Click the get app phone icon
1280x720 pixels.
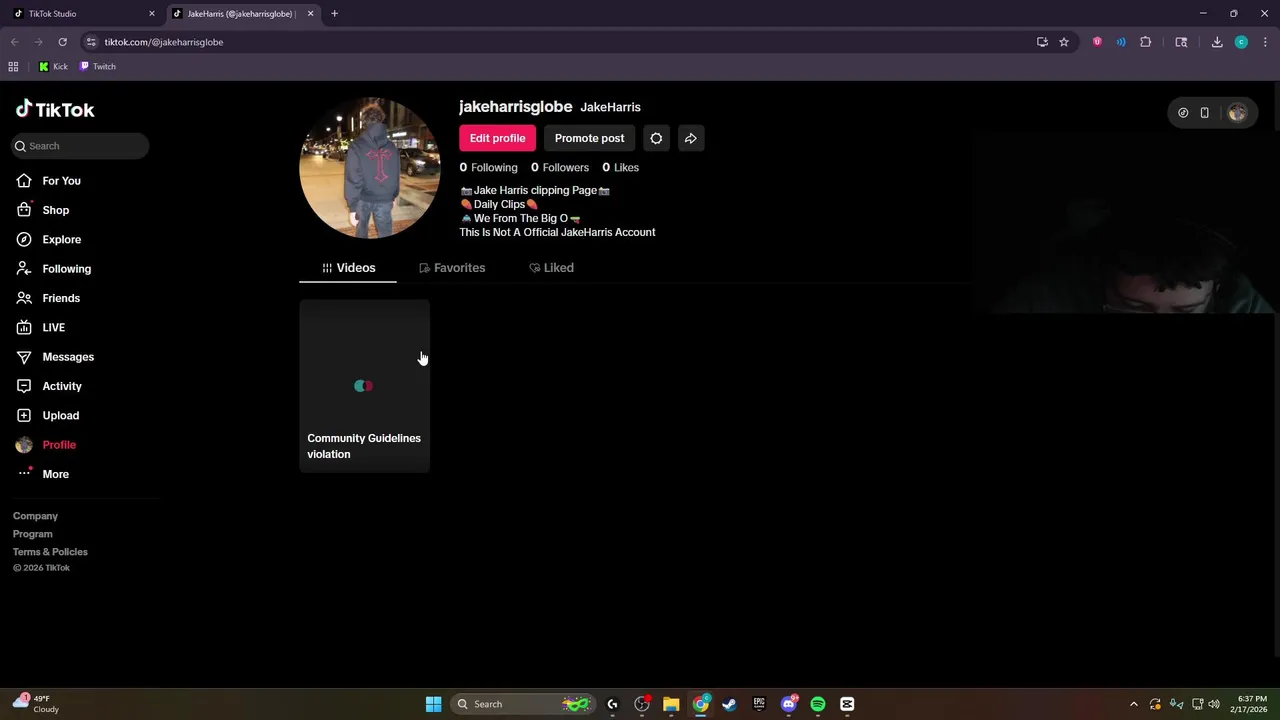point(1205,113)
